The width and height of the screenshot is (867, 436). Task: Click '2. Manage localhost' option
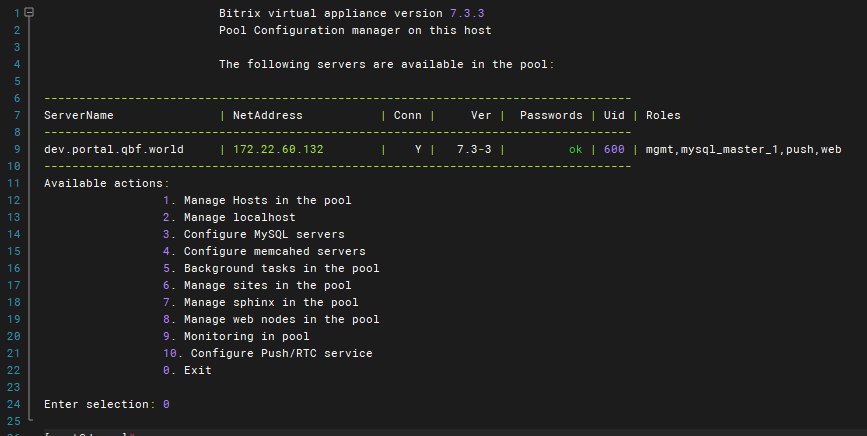coord(229,217)
